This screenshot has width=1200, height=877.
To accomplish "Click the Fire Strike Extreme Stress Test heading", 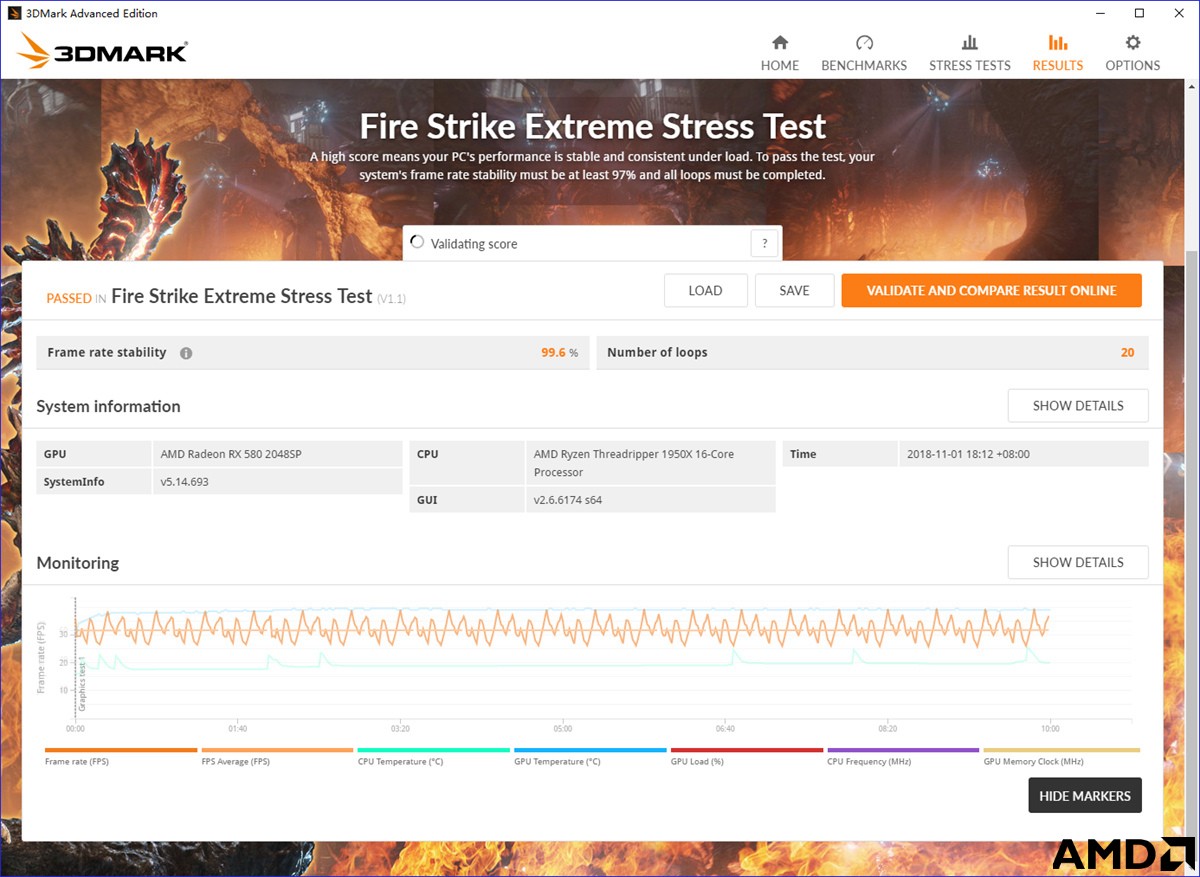I will coord(593,127).
